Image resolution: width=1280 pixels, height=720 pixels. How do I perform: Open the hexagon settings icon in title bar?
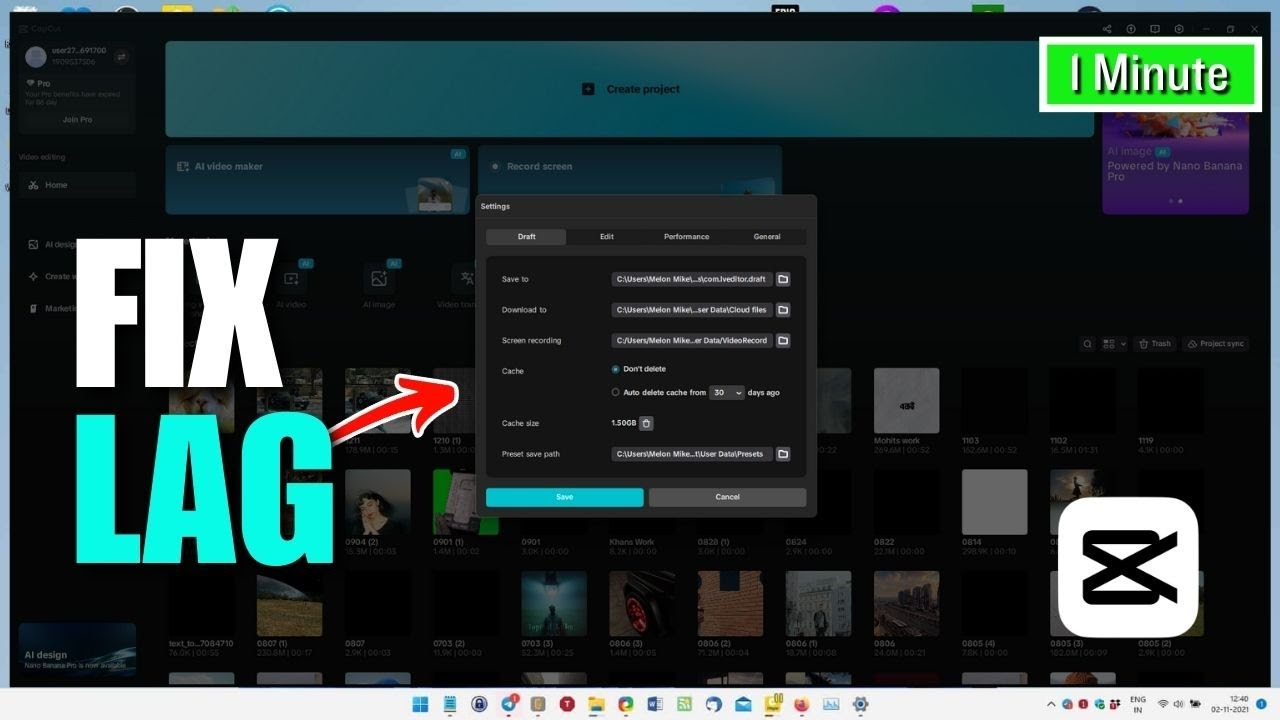pos(1179,29)
